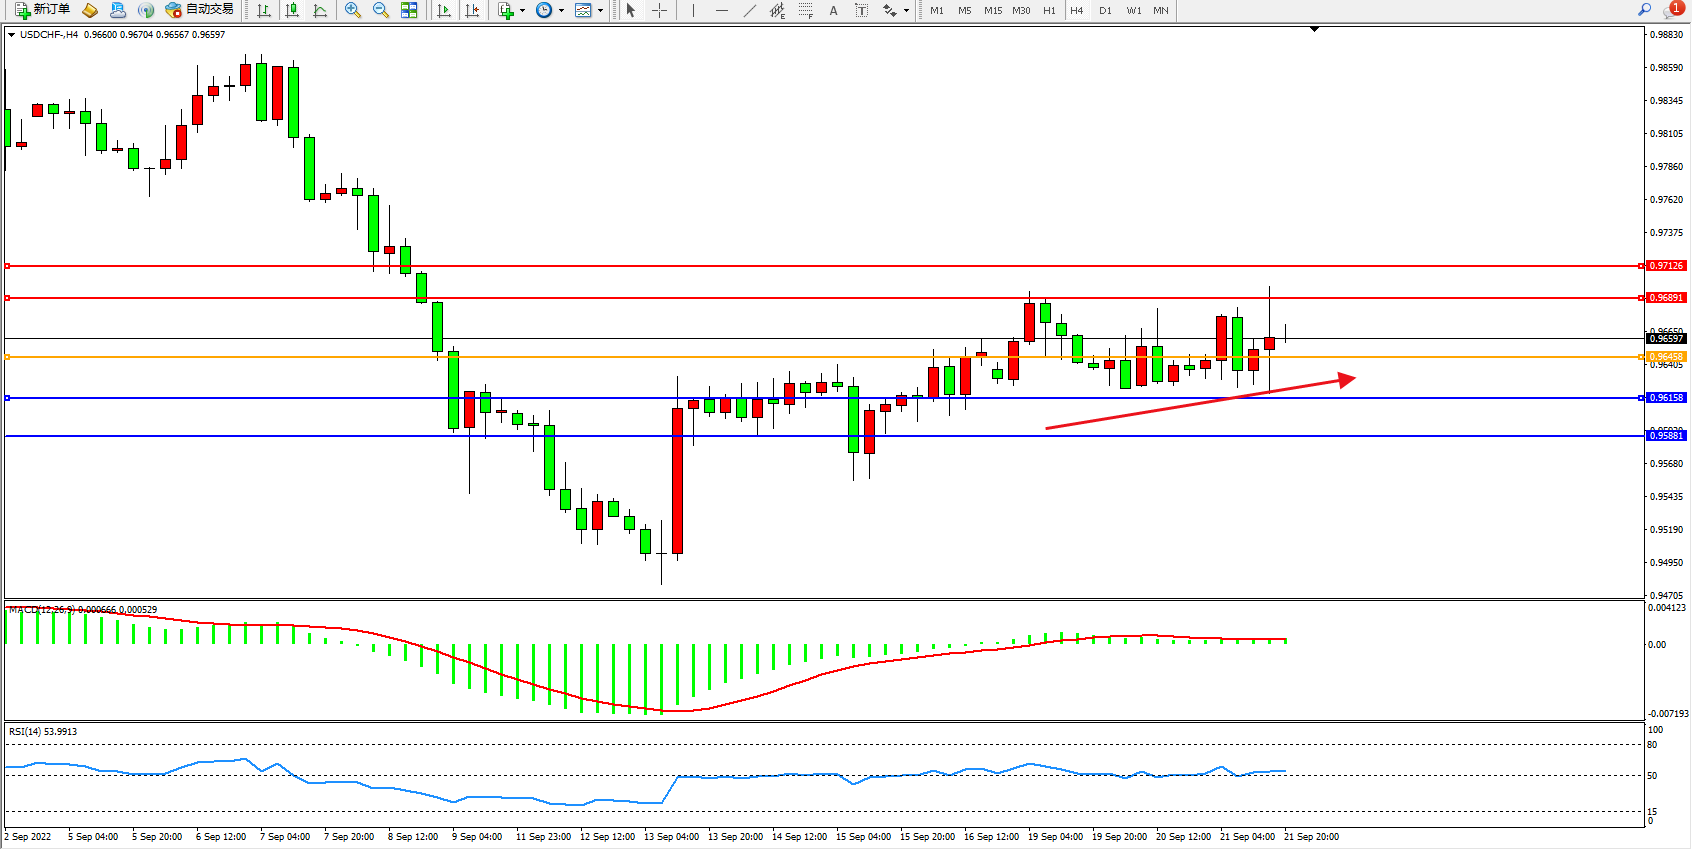Expand the periodicity clock dropdown
This screenshot has width=1692, height=850.
[x=561, y=11]
